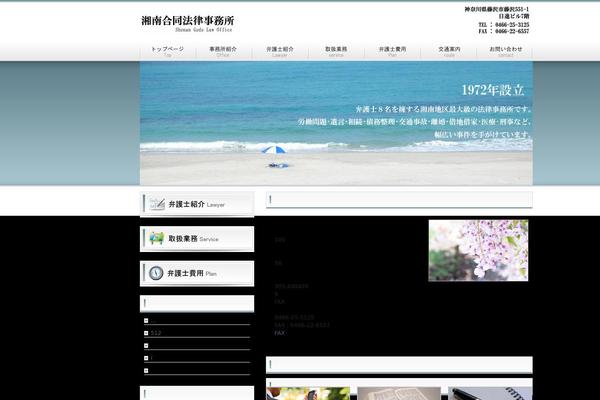Click the 弁護士費用 Plan sidebar banner
The image size is (600, 400).
coord(197,273)
